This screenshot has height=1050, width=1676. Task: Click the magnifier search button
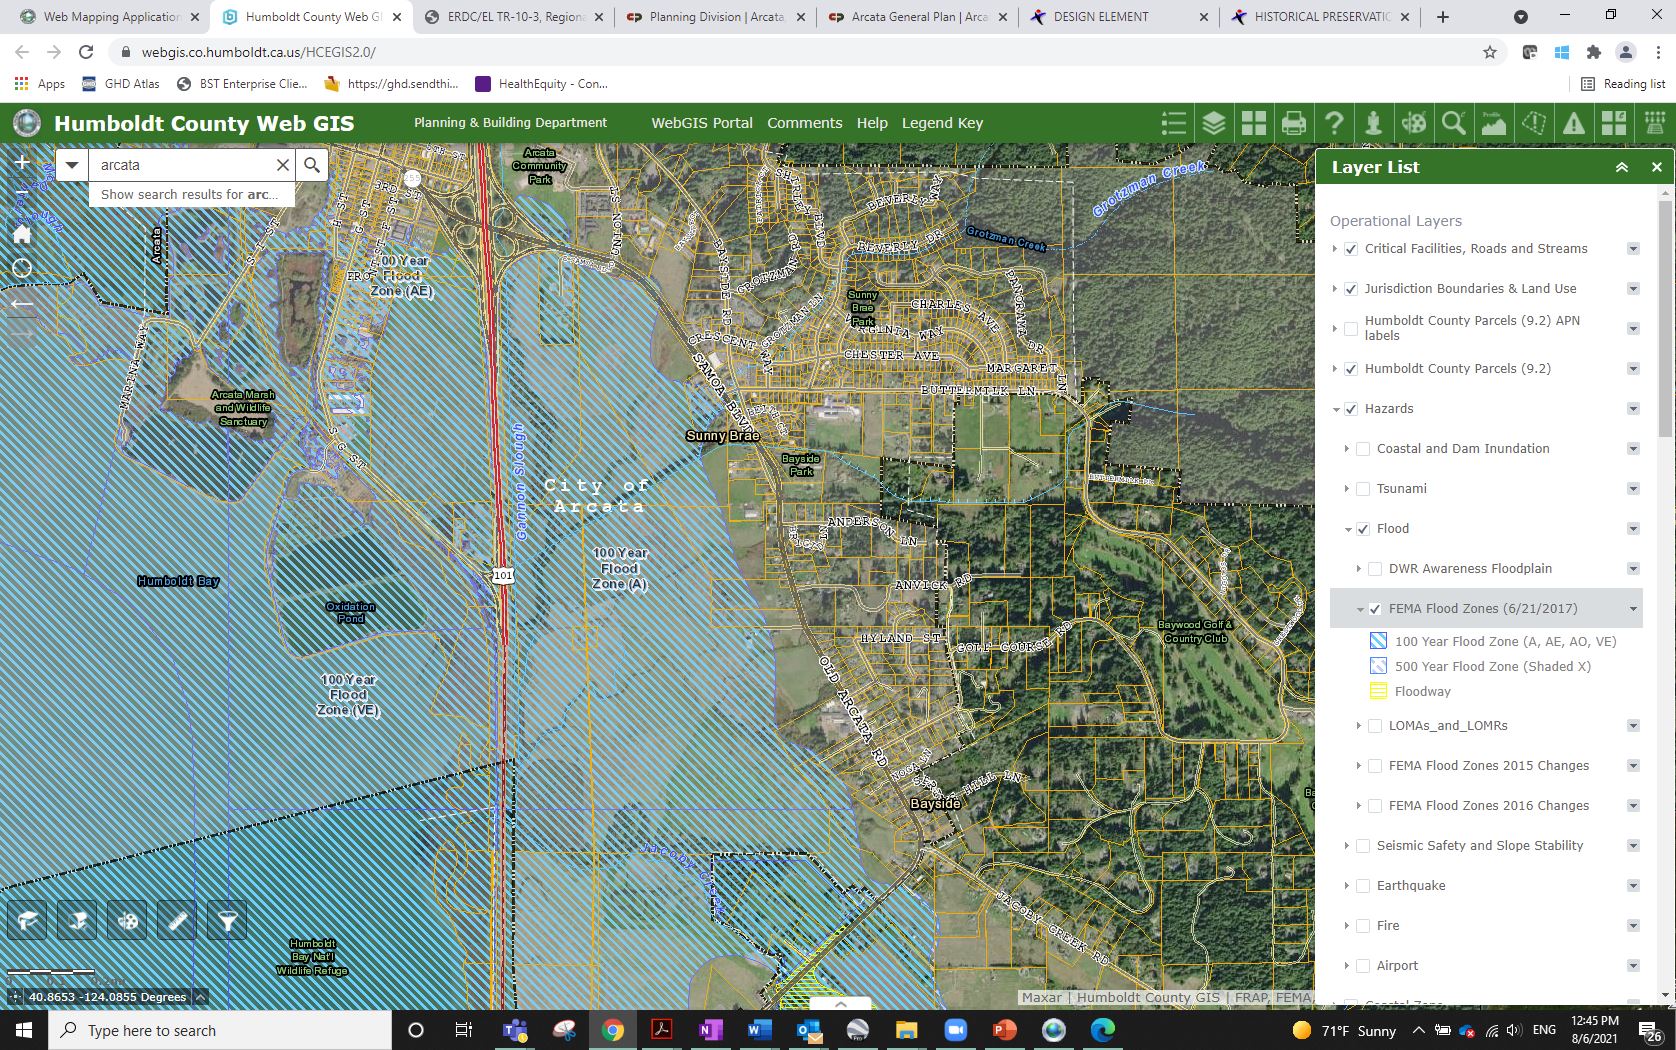pyautogui.click(x=312, y=165)
